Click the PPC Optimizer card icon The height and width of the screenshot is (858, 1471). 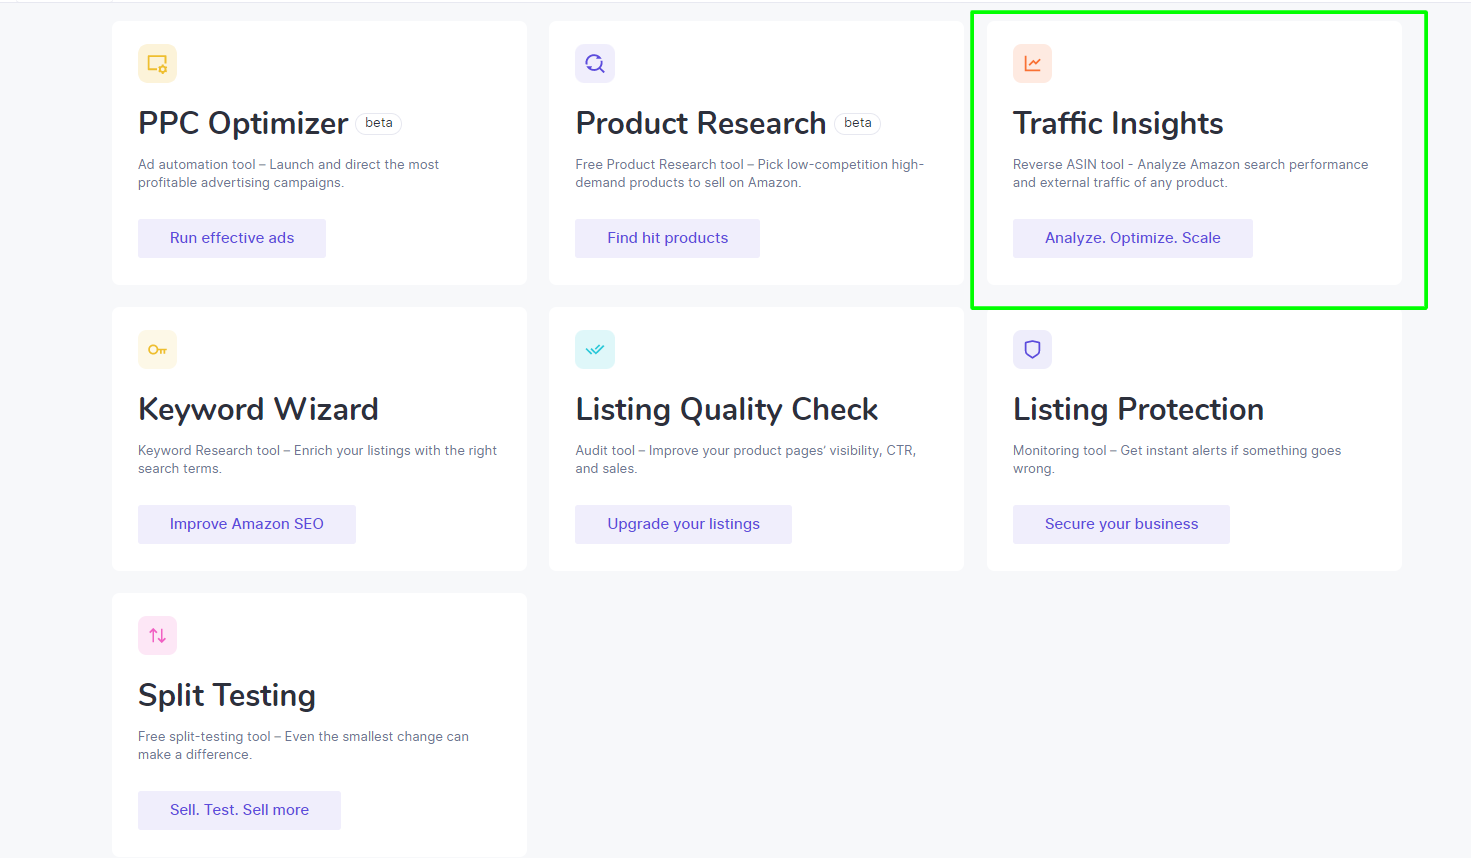pos(157,64)
